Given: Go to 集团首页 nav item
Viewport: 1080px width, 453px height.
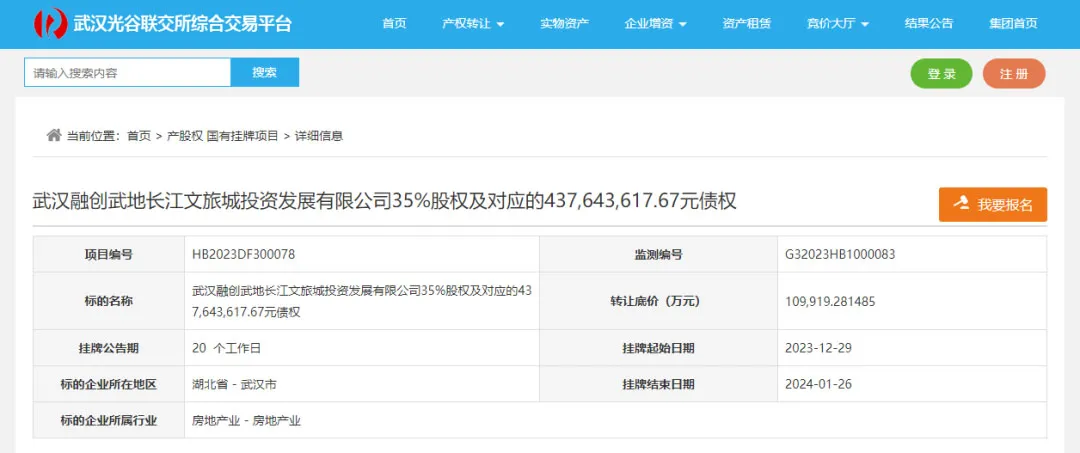Looking at the screenshot, I should (x=1013, y=23).
